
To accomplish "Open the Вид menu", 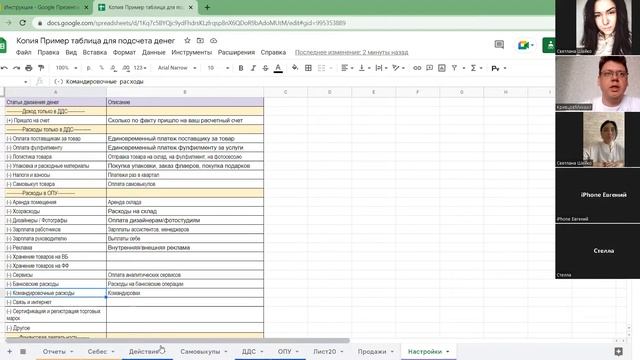I will tap(71, 53).
